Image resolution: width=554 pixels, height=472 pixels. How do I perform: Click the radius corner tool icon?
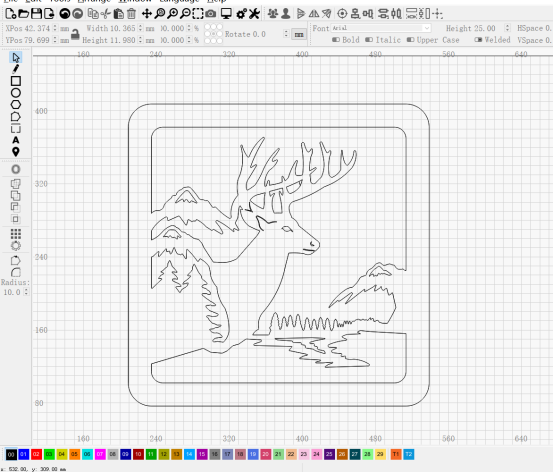tap(16, 272)
